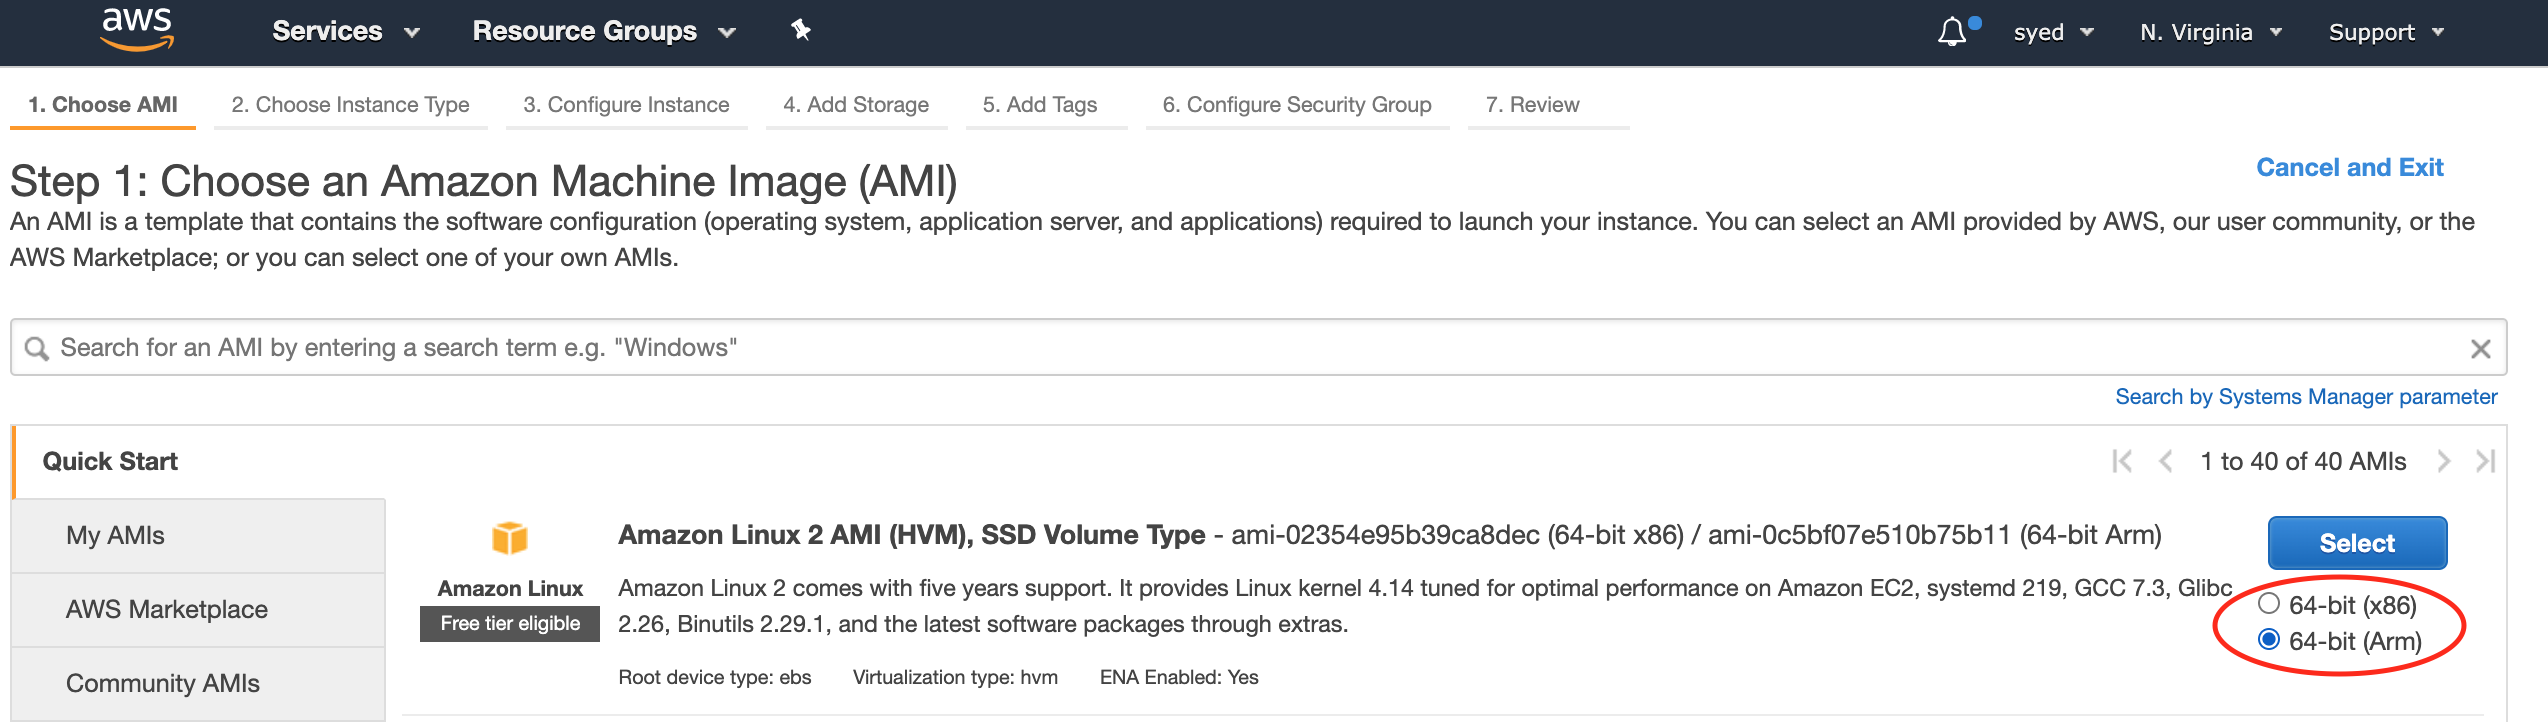This screenshot has height=722, width=2548.
Task: Open AWS Marketplace category
Action: click(x=198, y=609)
